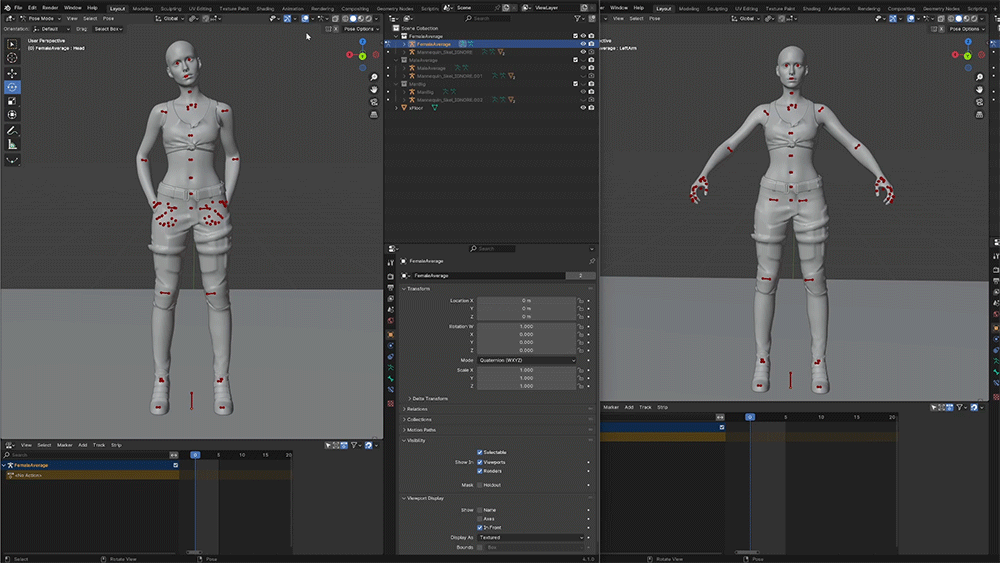Pick the Measure tool in left toolbar
1000x563 pixels.
click(x=12, y=145)
